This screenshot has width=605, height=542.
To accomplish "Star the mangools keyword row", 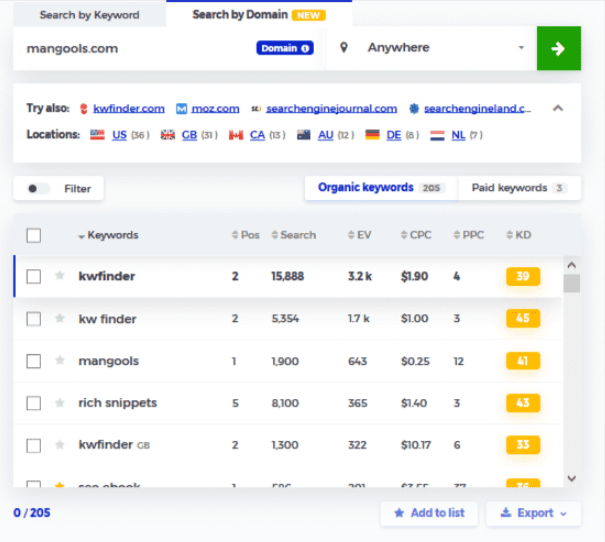I will [60, 361].
